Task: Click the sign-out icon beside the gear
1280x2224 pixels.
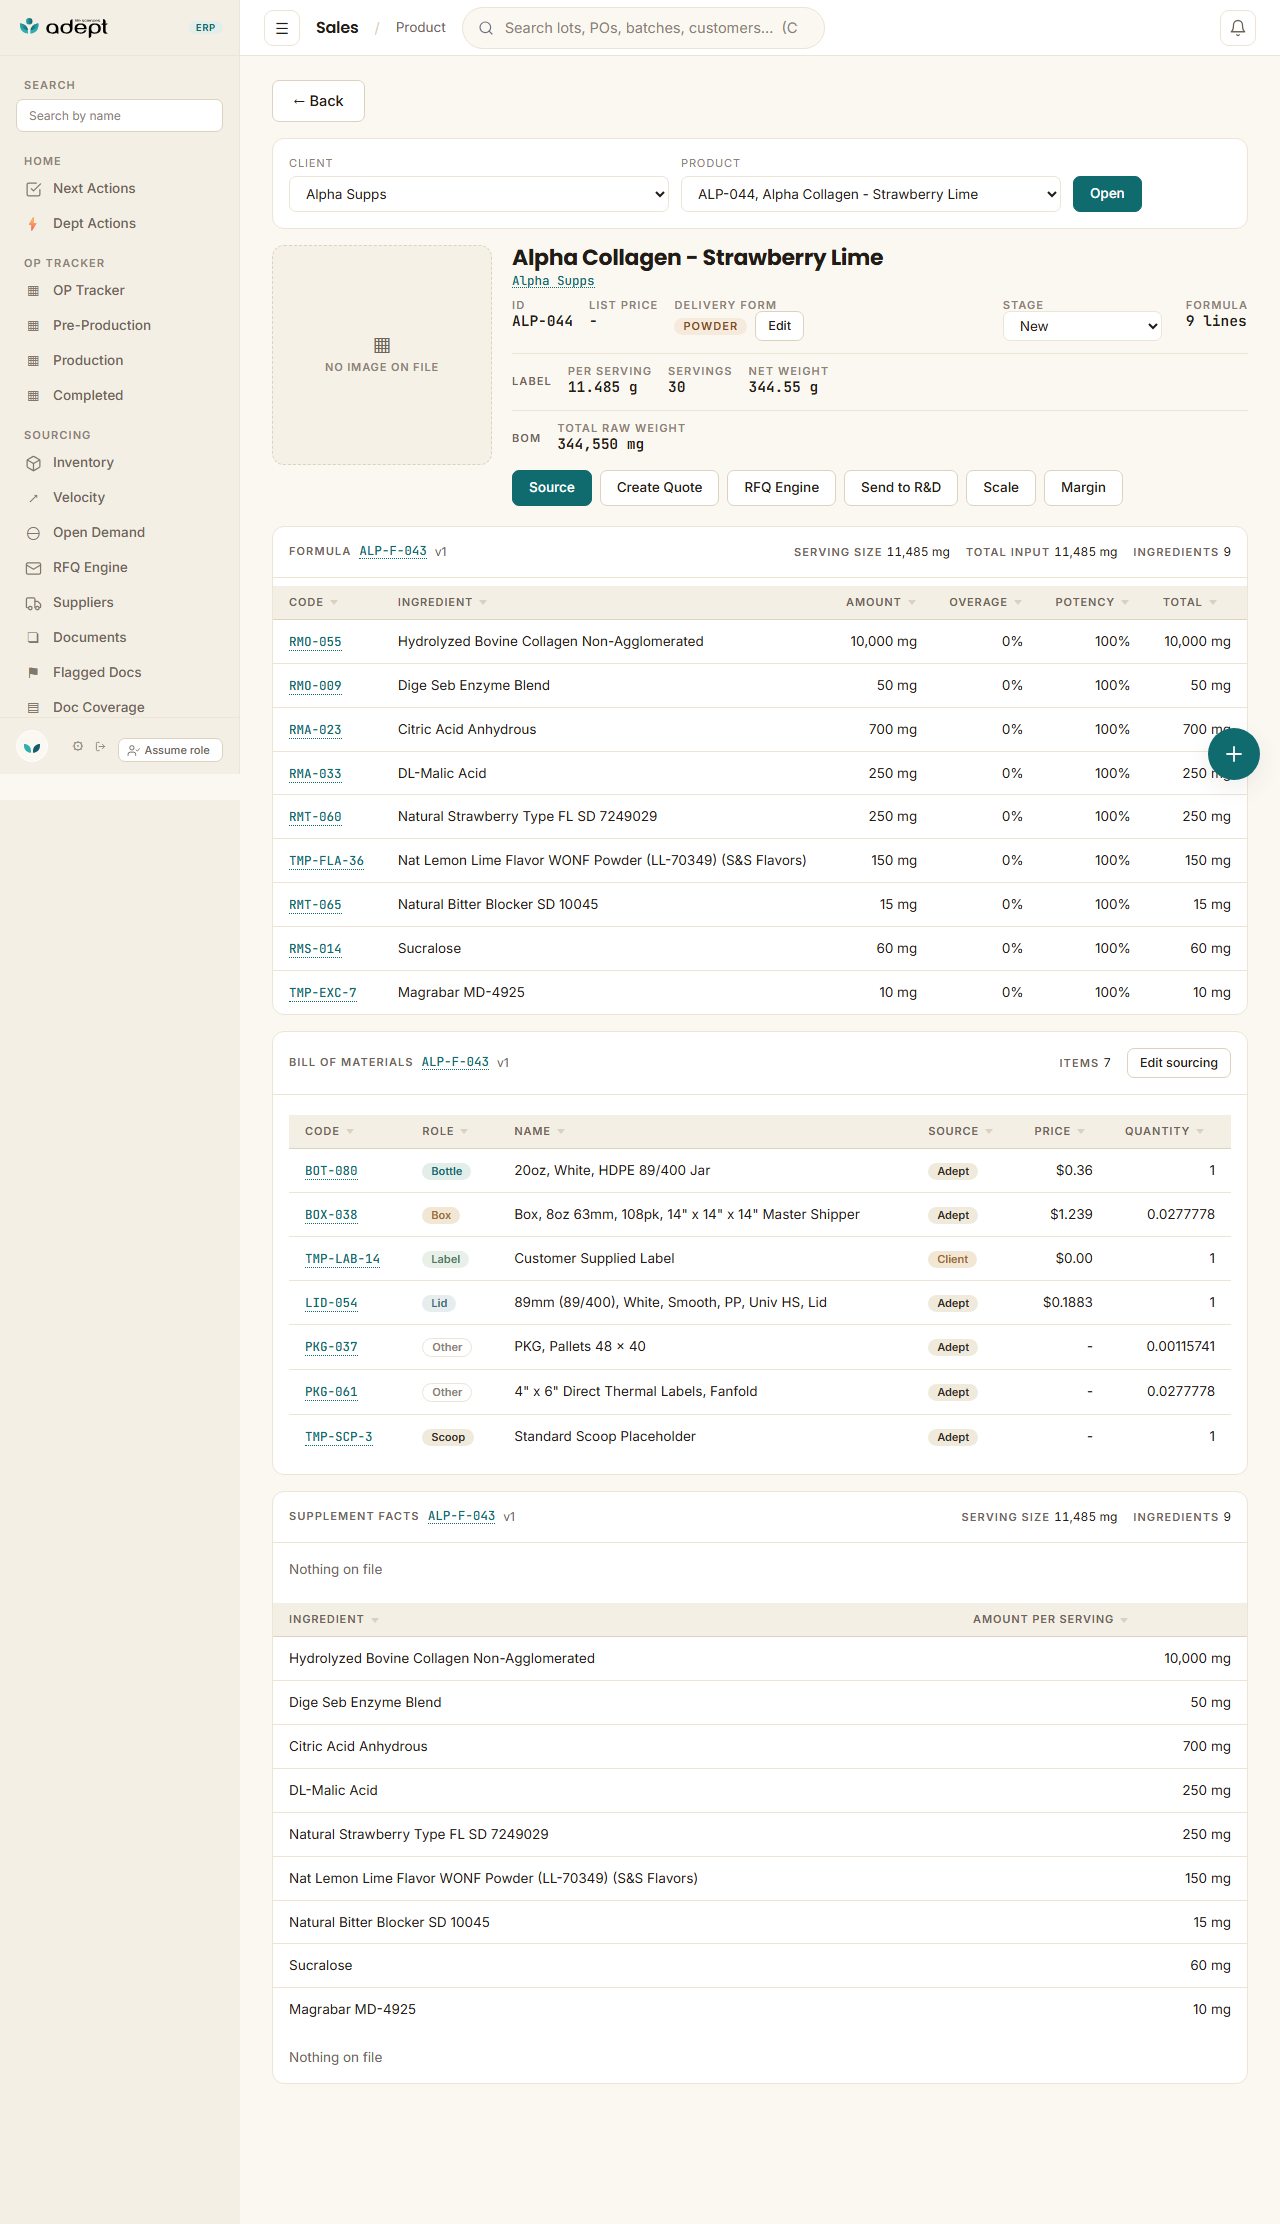Action: pos(100,747)
